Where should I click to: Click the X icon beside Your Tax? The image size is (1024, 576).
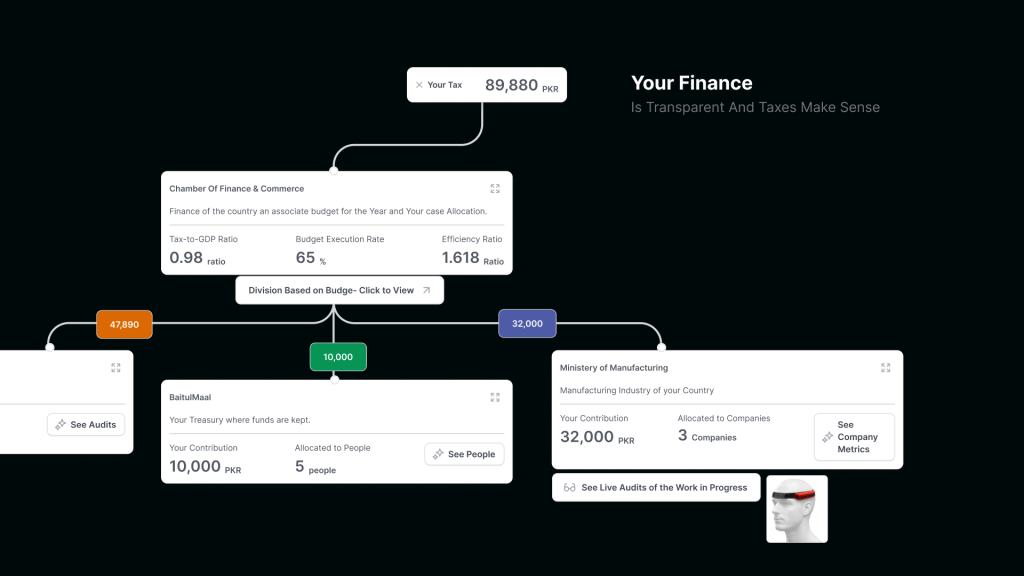(x=419, y=85)
